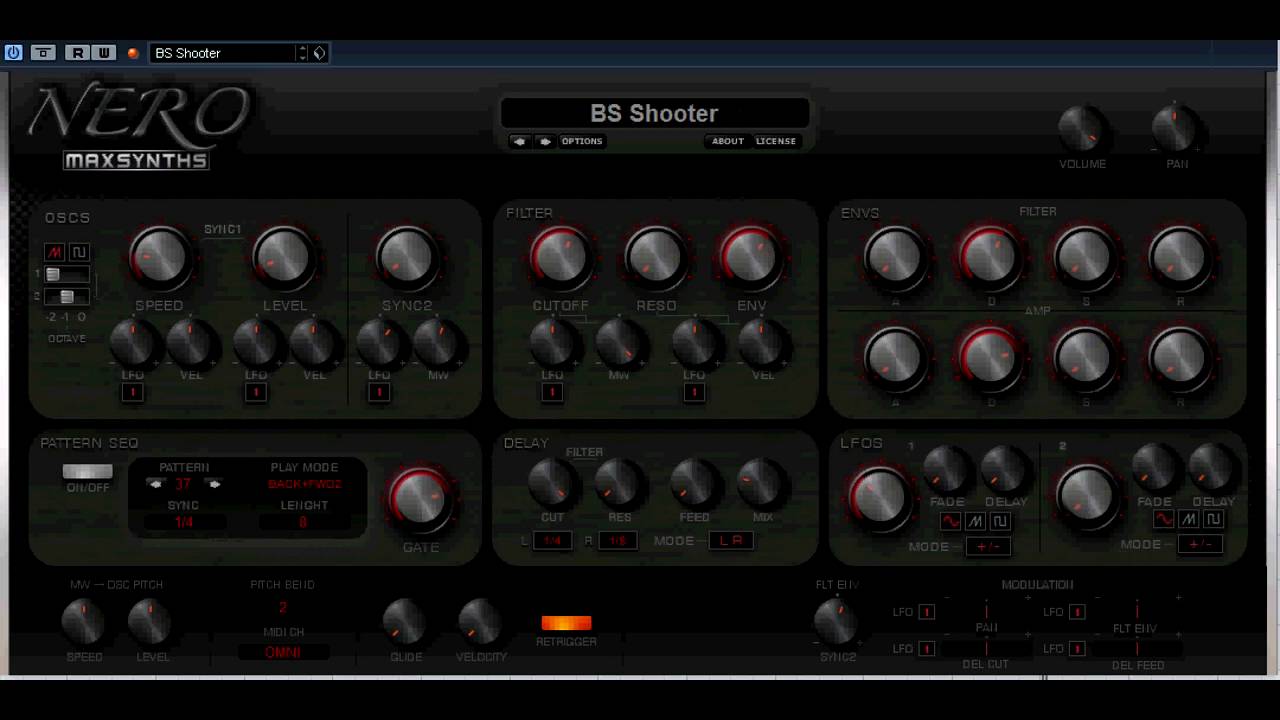Open the OPTIONS menu
This screenshot has width=1280, height=720.
pyautogui.click(x=582, y=141)
